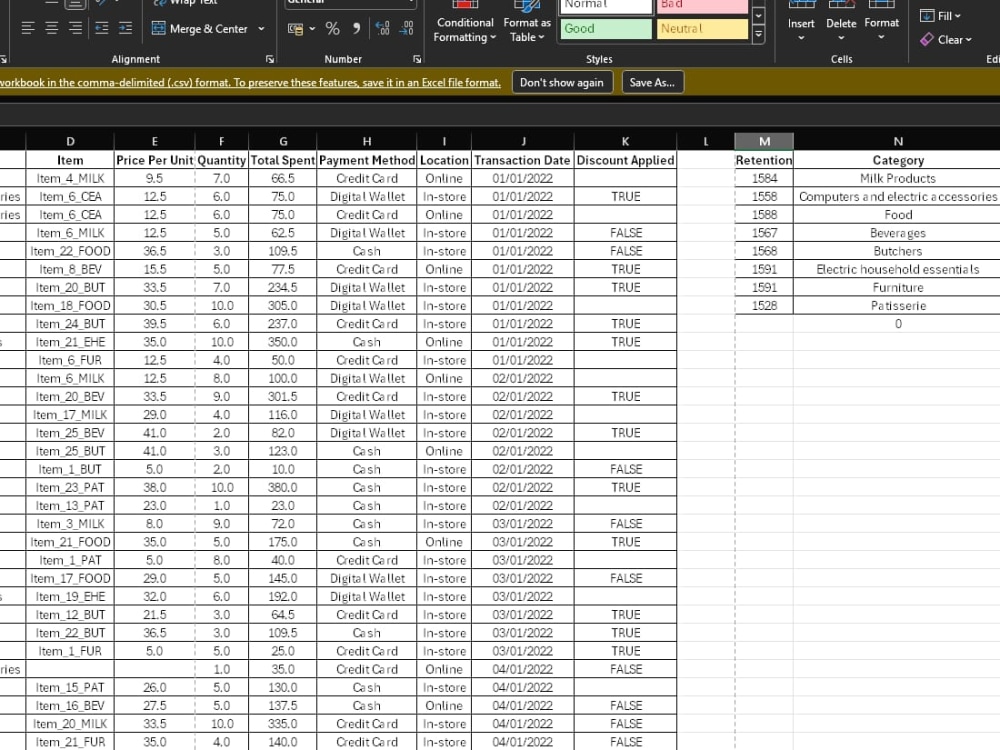
Task: Apply Neutral cell style
Action: pos(702,29)
